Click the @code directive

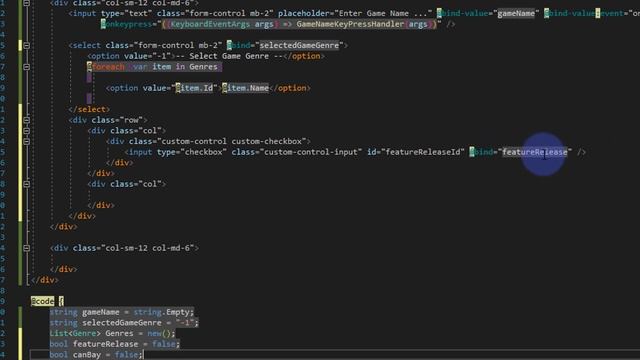point(42,301)
